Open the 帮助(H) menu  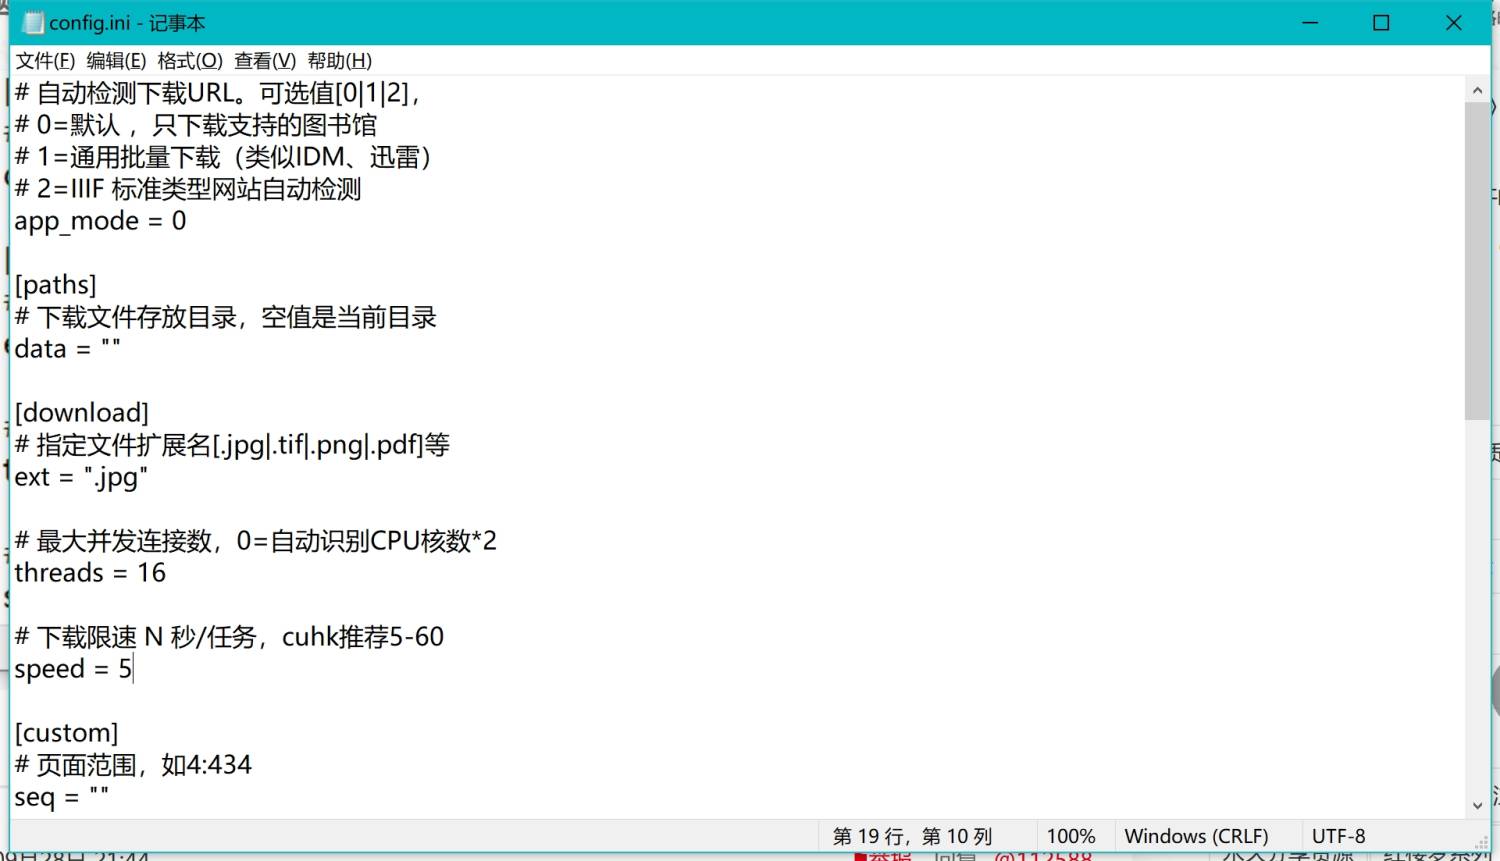pos(339,61)
